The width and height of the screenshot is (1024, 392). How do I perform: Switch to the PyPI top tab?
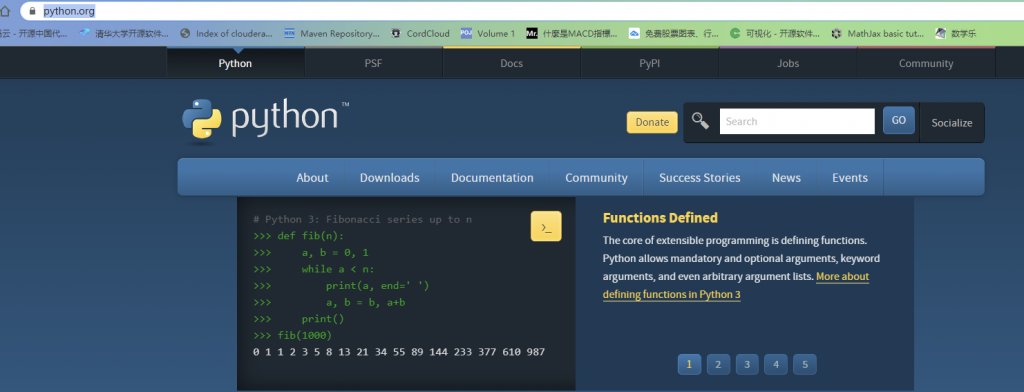click(649, 63)
